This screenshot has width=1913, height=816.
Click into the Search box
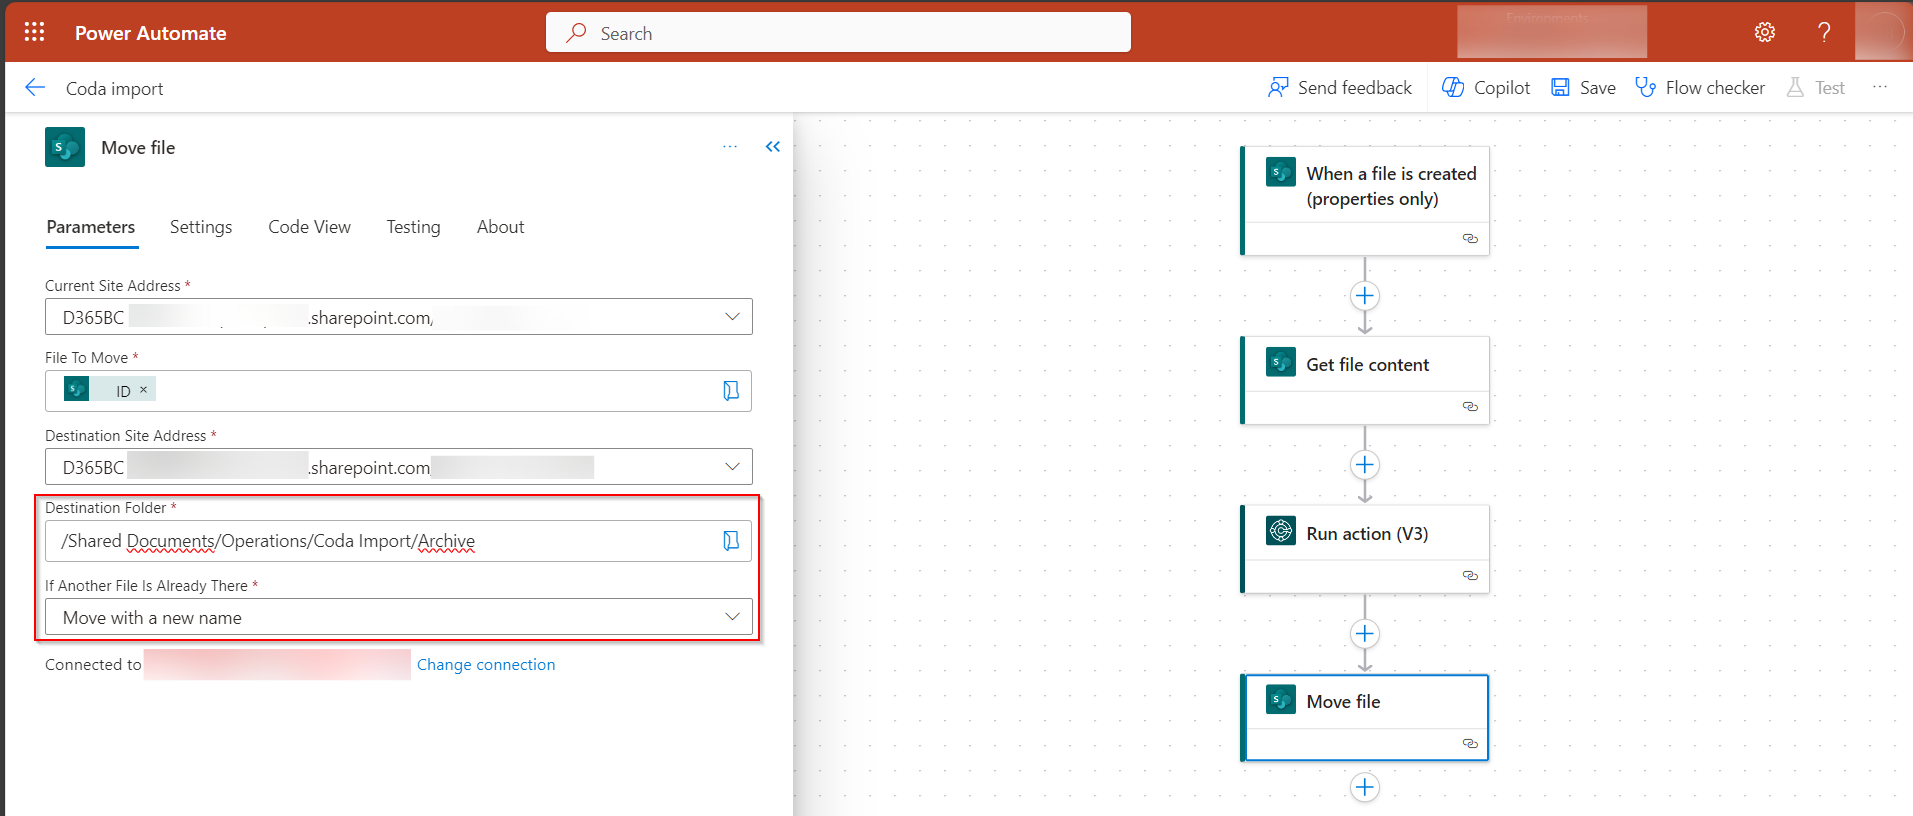(x=838, y=33)
